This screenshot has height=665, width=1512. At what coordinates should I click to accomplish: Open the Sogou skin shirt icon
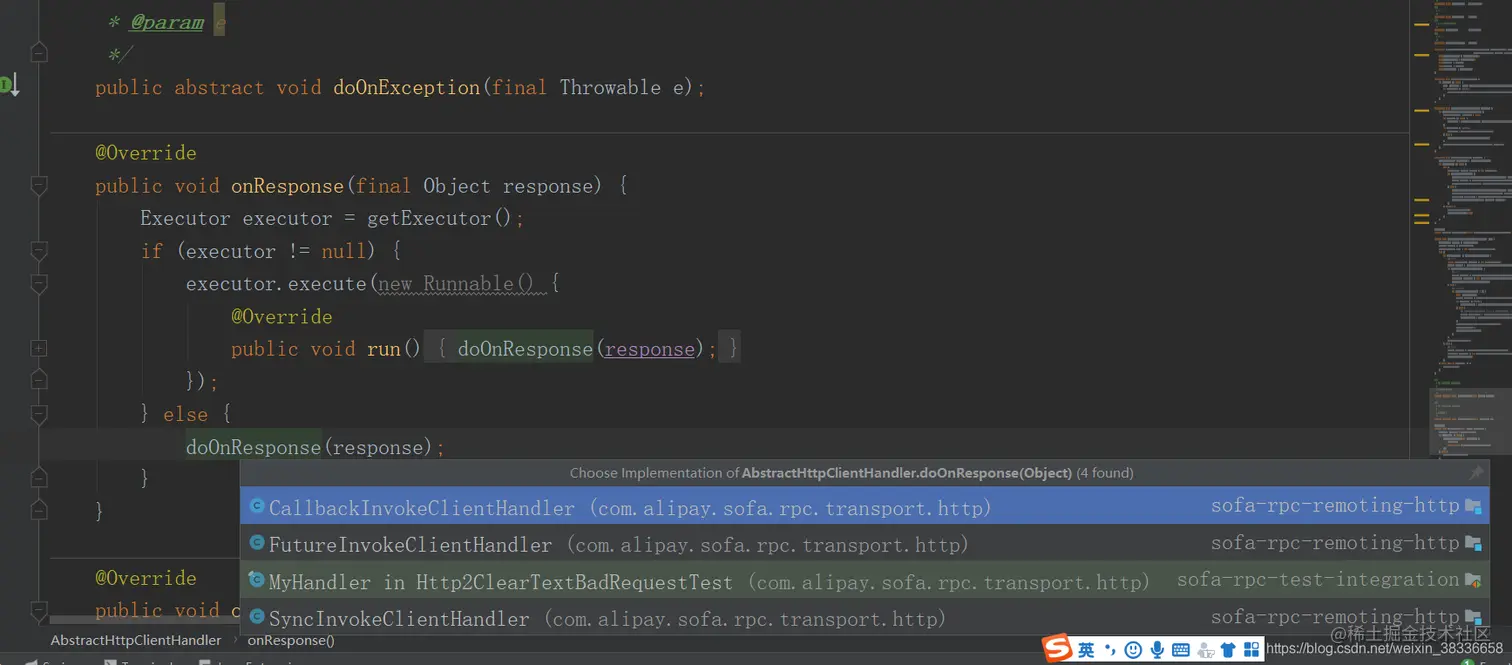pos(1229,650)
